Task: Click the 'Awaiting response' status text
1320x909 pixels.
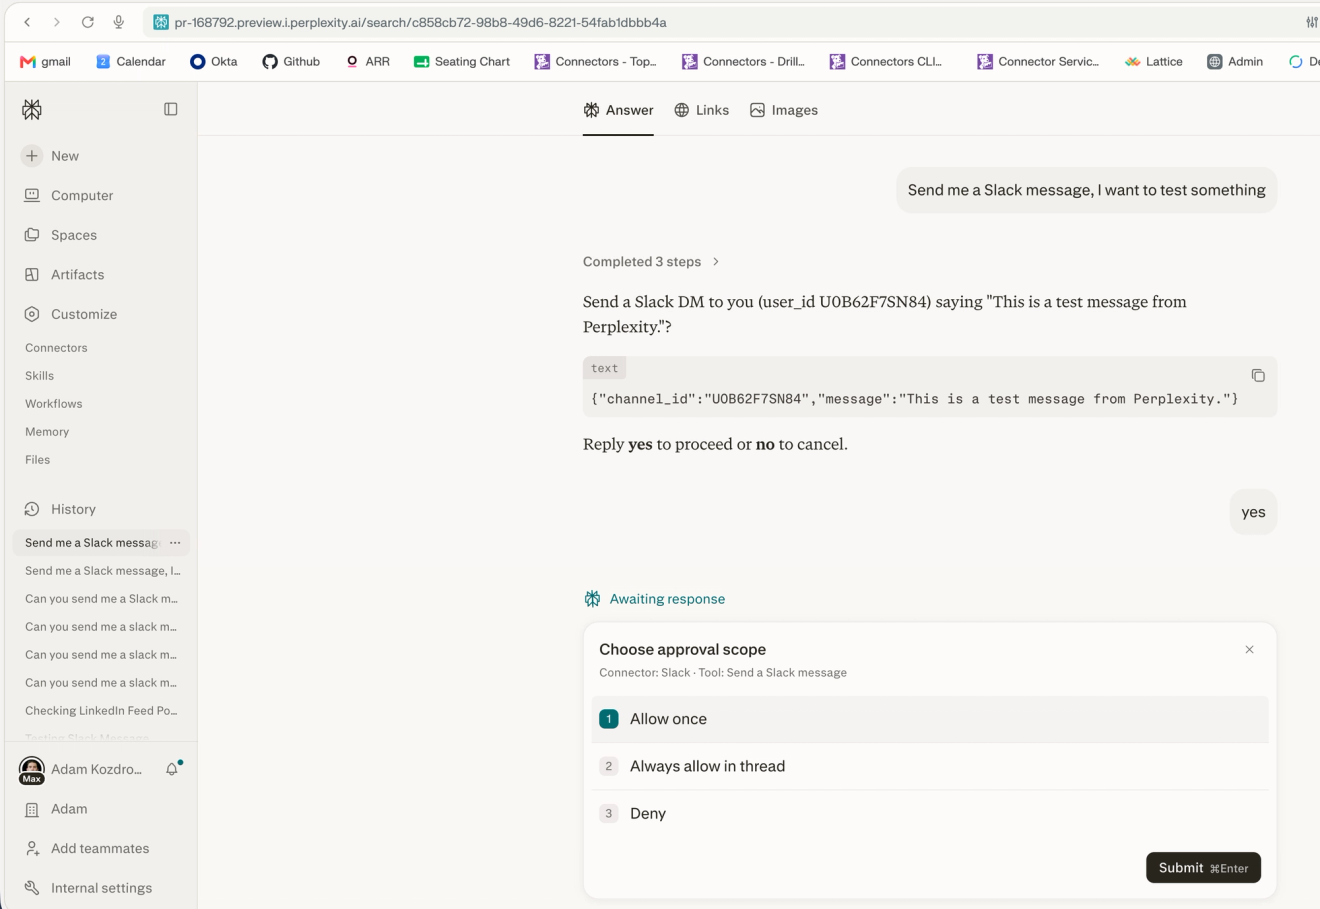Action: click(x=667, y=599)
